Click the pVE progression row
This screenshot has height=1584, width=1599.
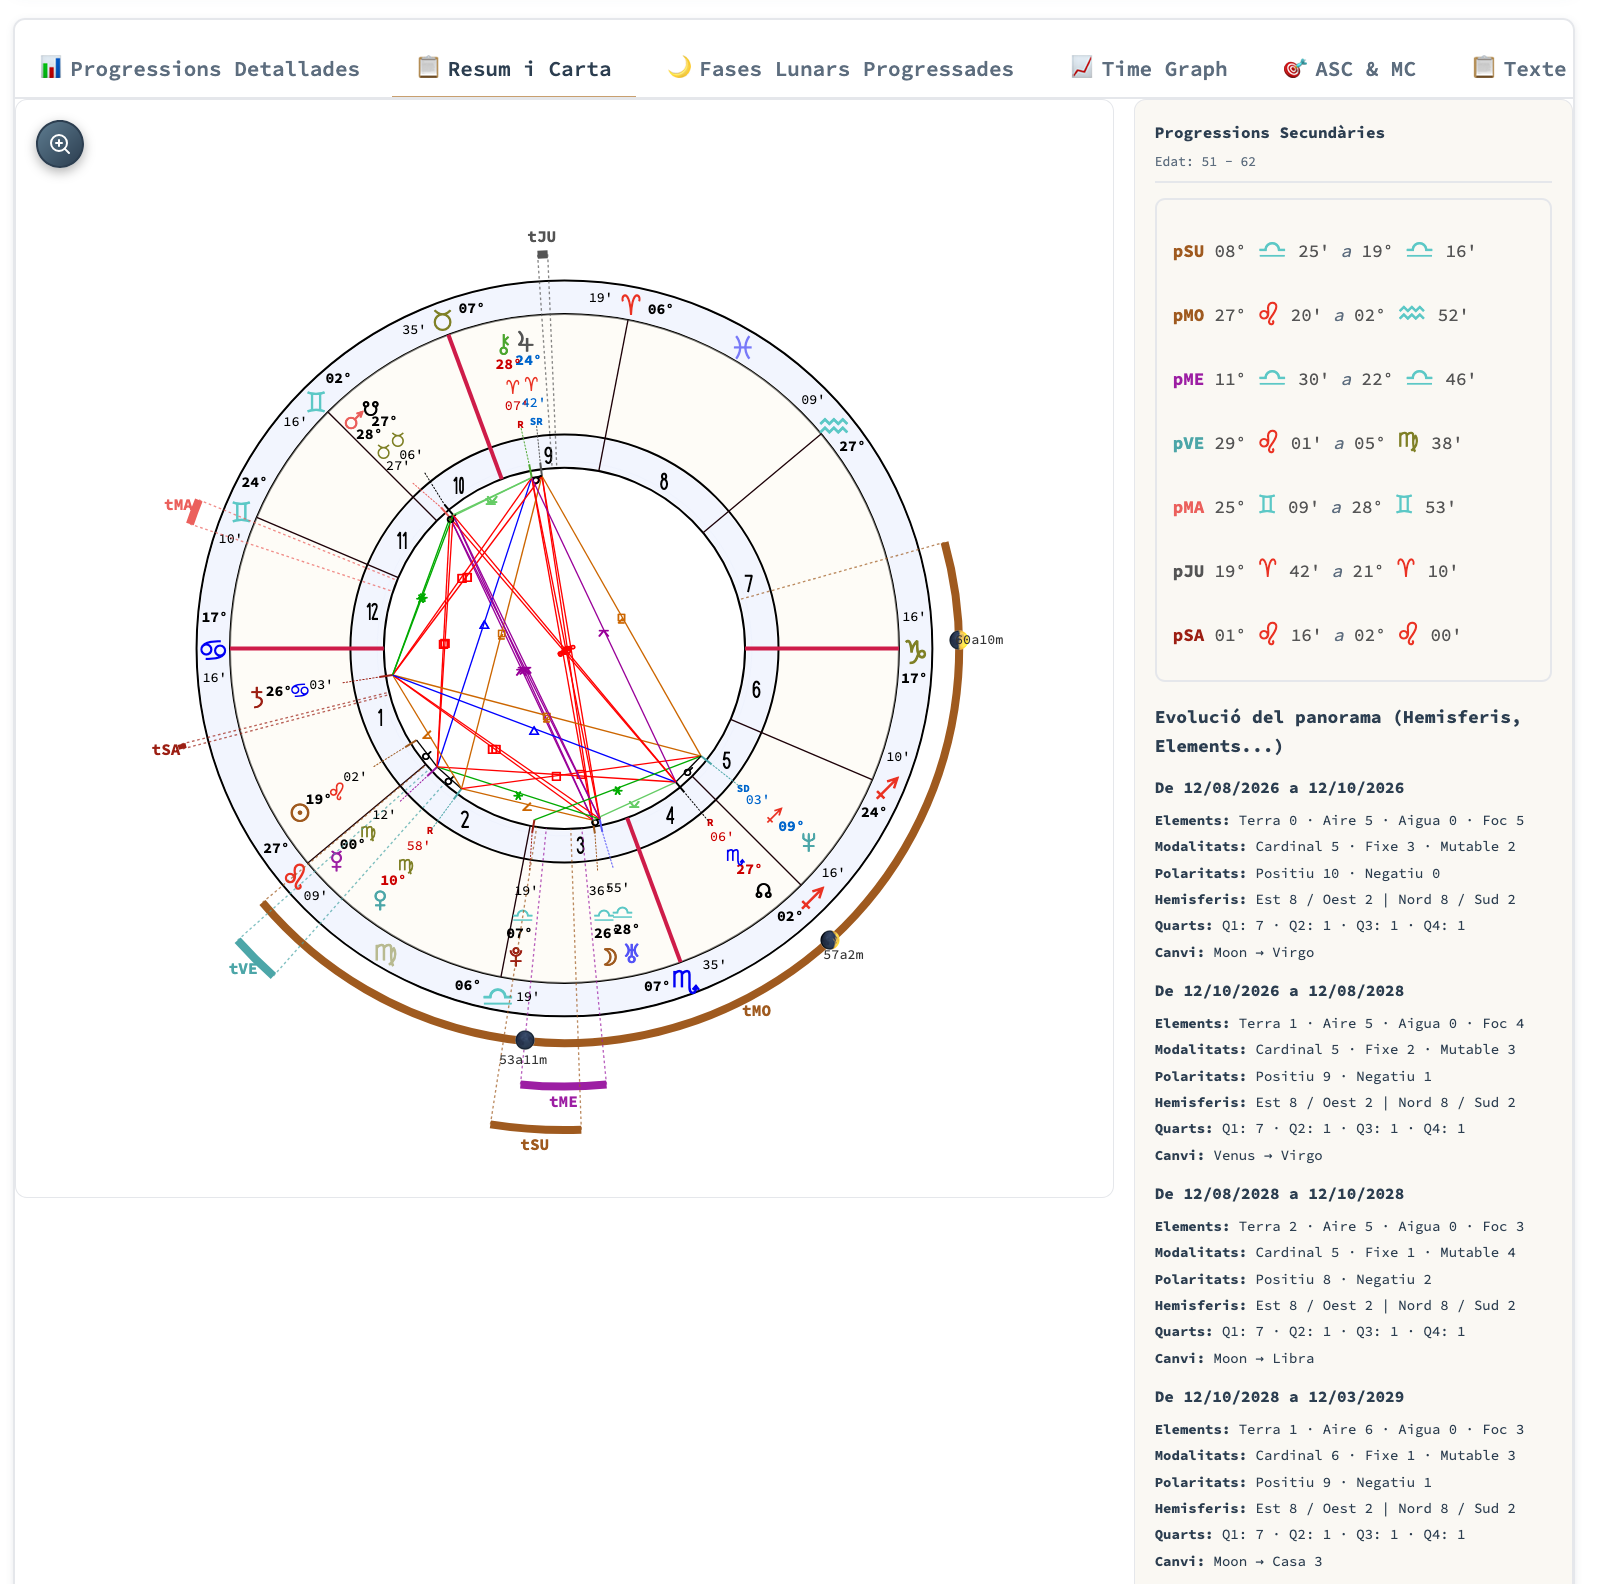tap(1353, 443)
